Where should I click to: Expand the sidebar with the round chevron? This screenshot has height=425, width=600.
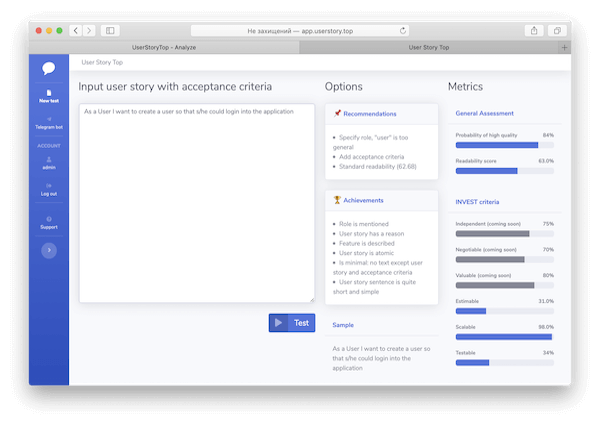click(49, 251)
